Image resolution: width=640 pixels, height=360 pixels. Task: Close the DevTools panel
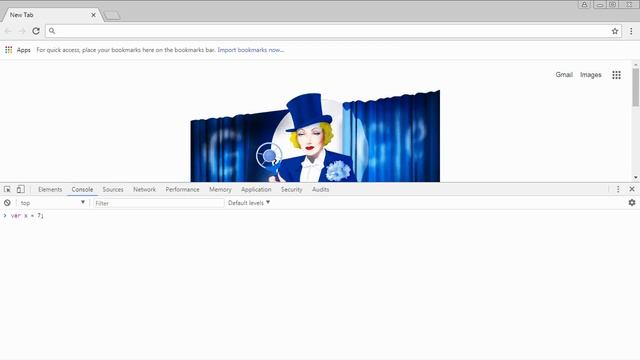point(632,189)
